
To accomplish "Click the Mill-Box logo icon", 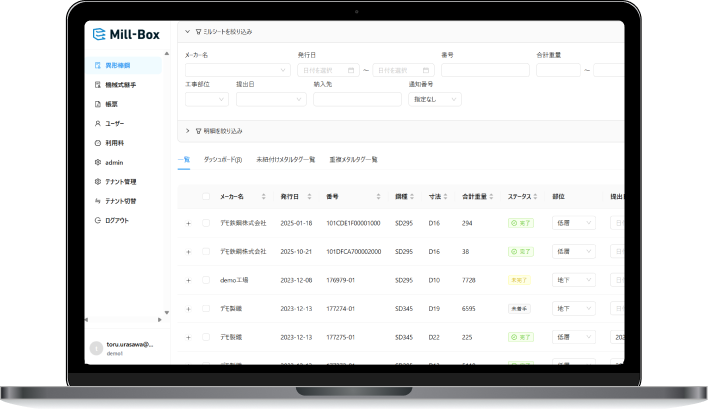I will coord(98,33).
